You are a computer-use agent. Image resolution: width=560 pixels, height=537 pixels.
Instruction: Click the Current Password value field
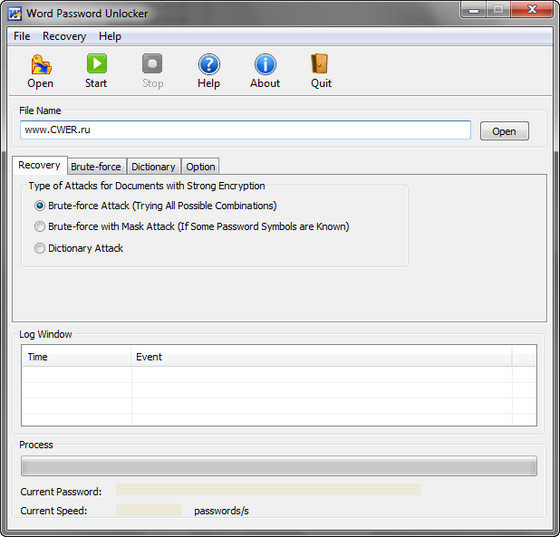(268, 490)
